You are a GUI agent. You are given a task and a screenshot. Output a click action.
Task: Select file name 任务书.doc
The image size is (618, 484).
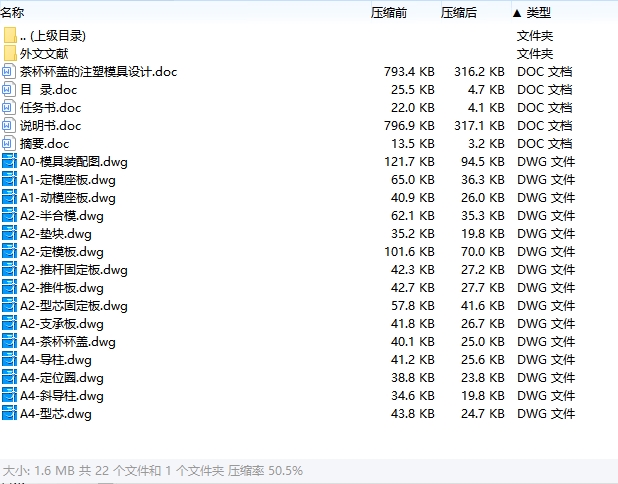tap(50, 108)
